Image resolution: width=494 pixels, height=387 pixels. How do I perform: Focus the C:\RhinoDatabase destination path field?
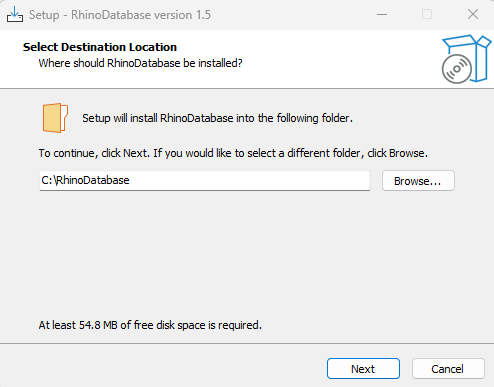(205, 181)
